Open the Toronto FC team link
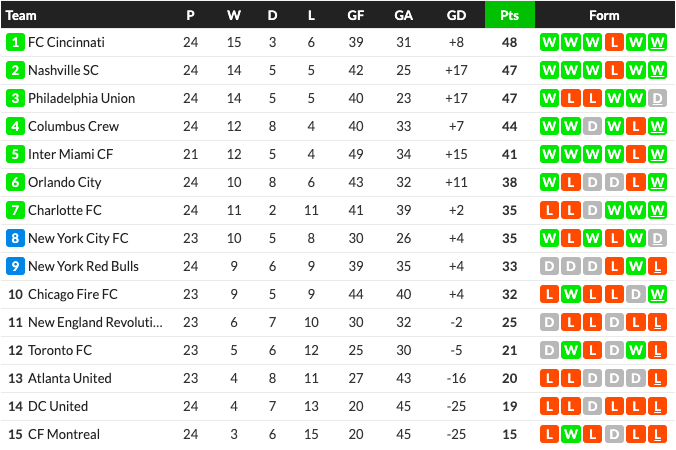676x450 pixels. (x=60, y=350)
